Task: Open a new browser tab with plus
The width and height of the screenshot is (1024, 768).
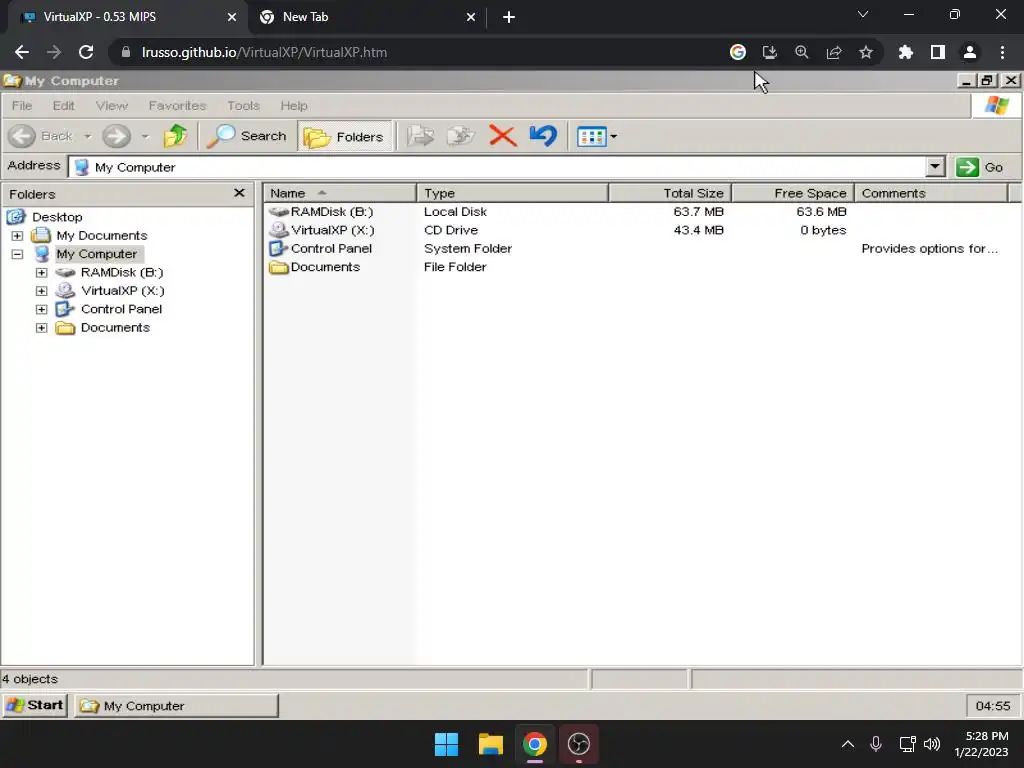Action: coord(509,17)
